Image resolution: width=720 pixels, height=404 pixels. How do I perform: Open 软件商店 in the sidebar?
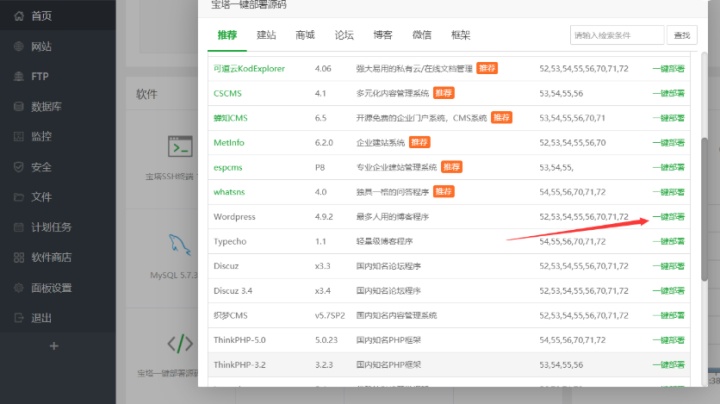51,257
